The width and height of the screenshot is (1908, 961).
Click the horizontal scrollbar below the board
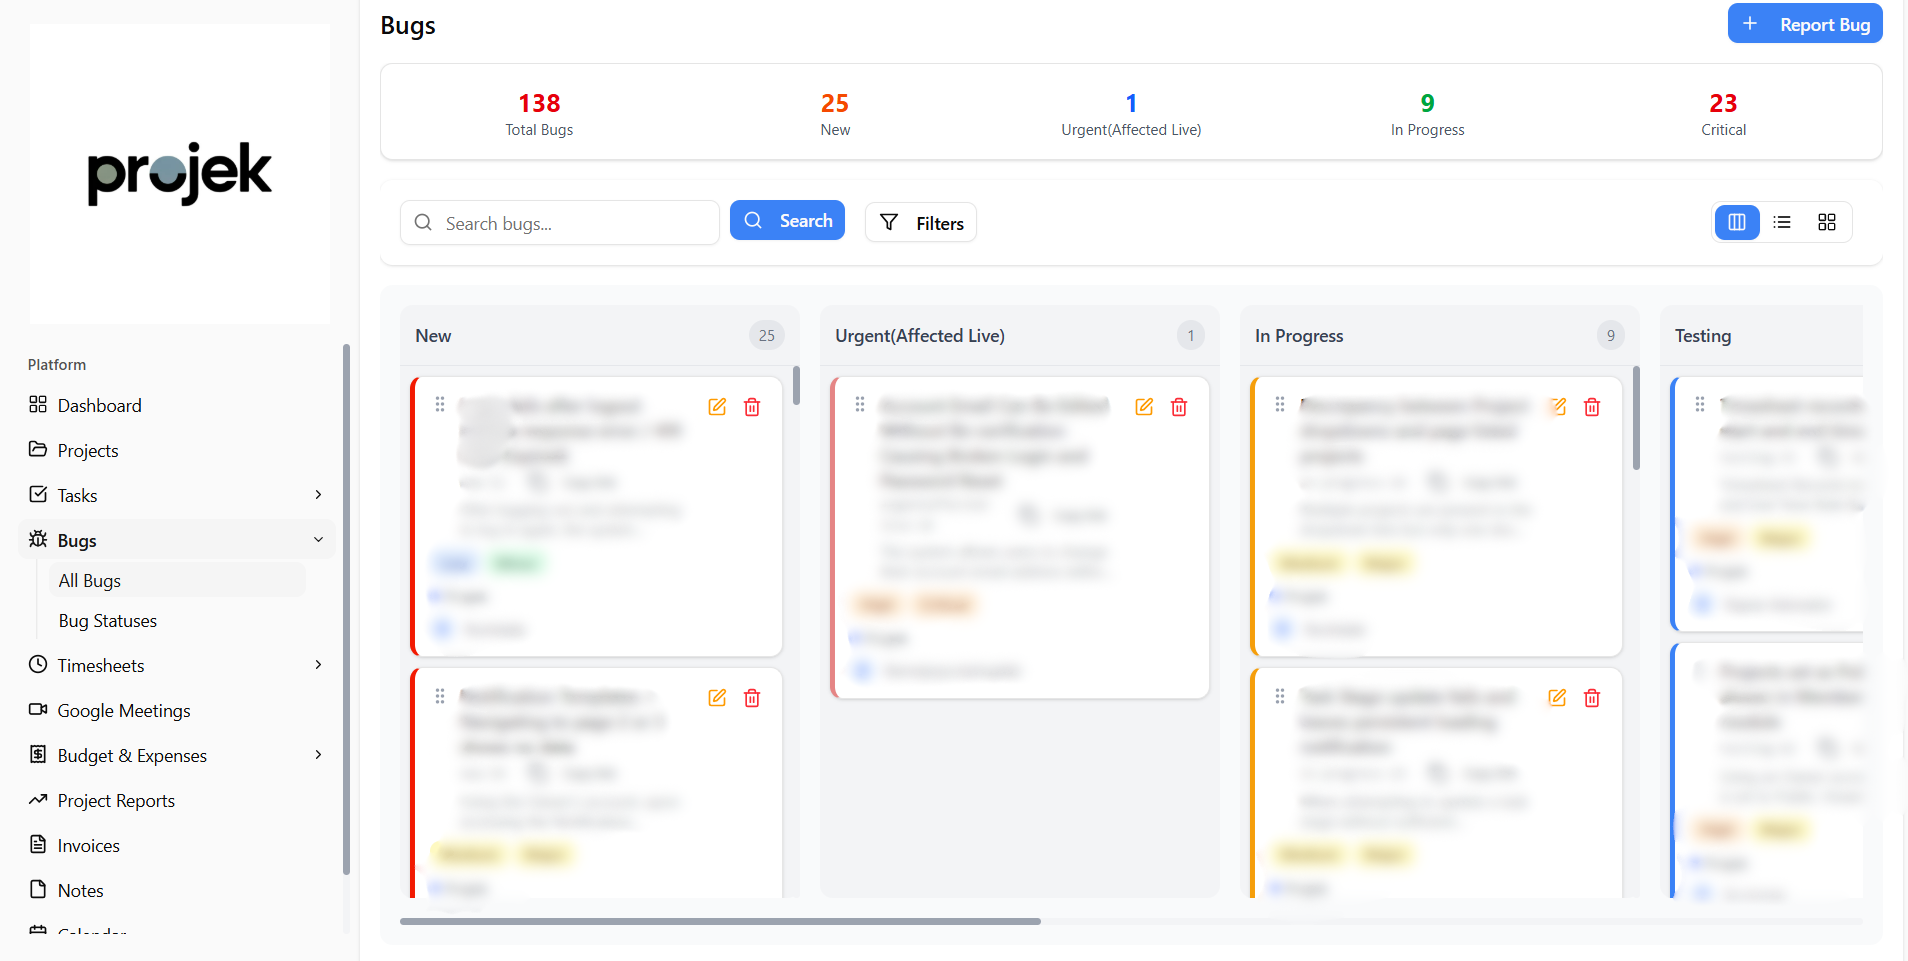[x=720, y=921]
